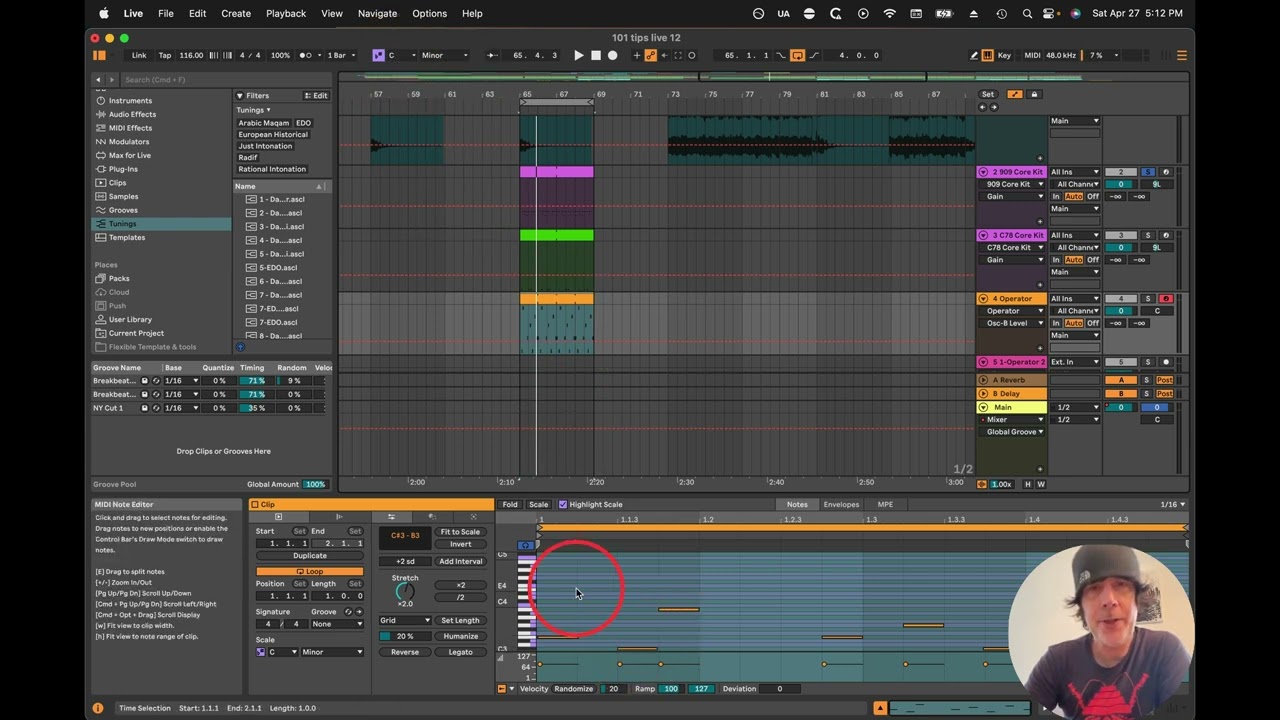Fold the 2 909 Core Kit track
Screen dimensions: 1280x720
click(x=983, y=172)
